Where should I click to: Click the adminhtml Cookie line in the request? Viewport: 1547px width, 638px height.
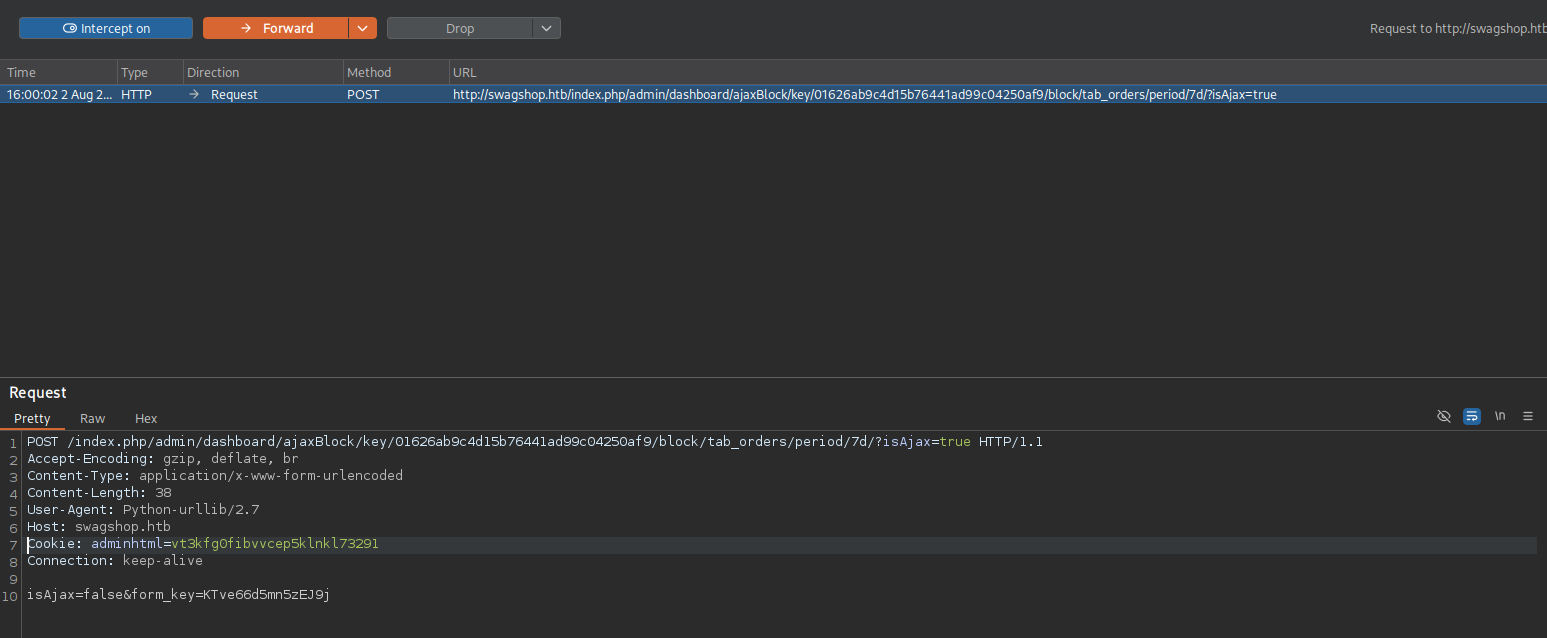200,543
